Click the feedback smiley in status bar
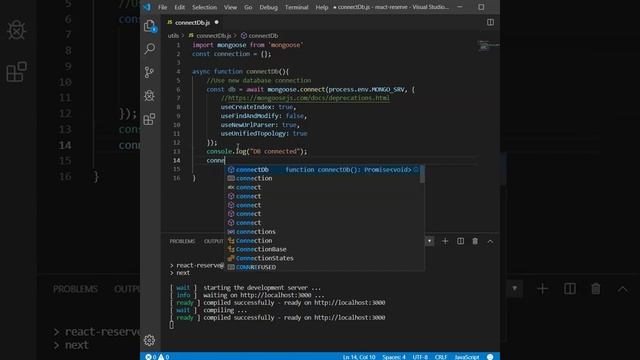640x360 pixels. [x=490, y=357]
